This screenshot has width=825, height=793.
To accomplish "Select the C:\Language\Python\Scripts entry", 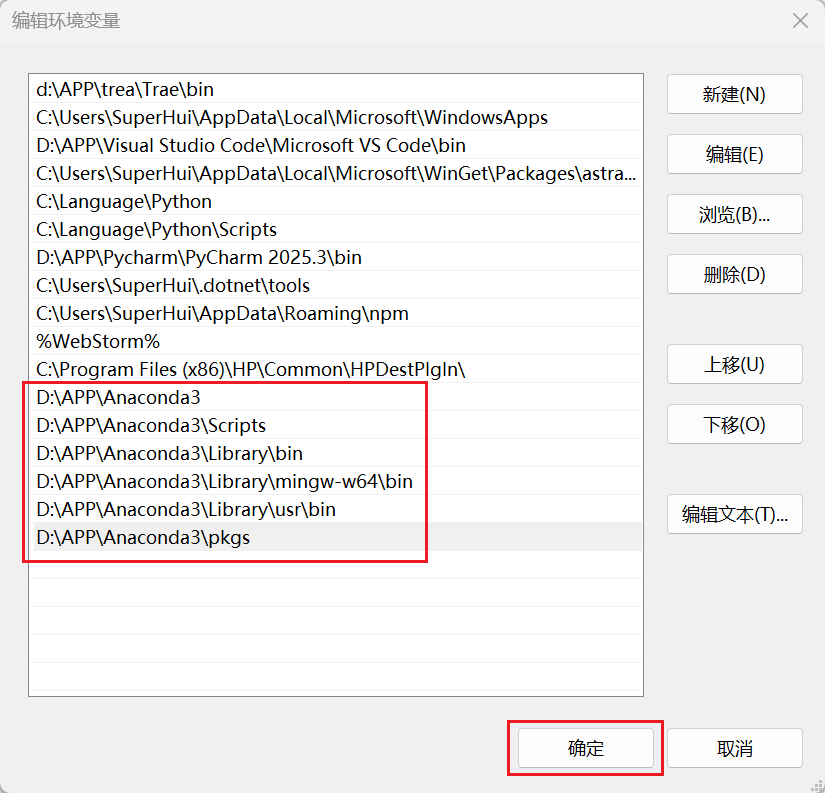I will pos(336,229).
